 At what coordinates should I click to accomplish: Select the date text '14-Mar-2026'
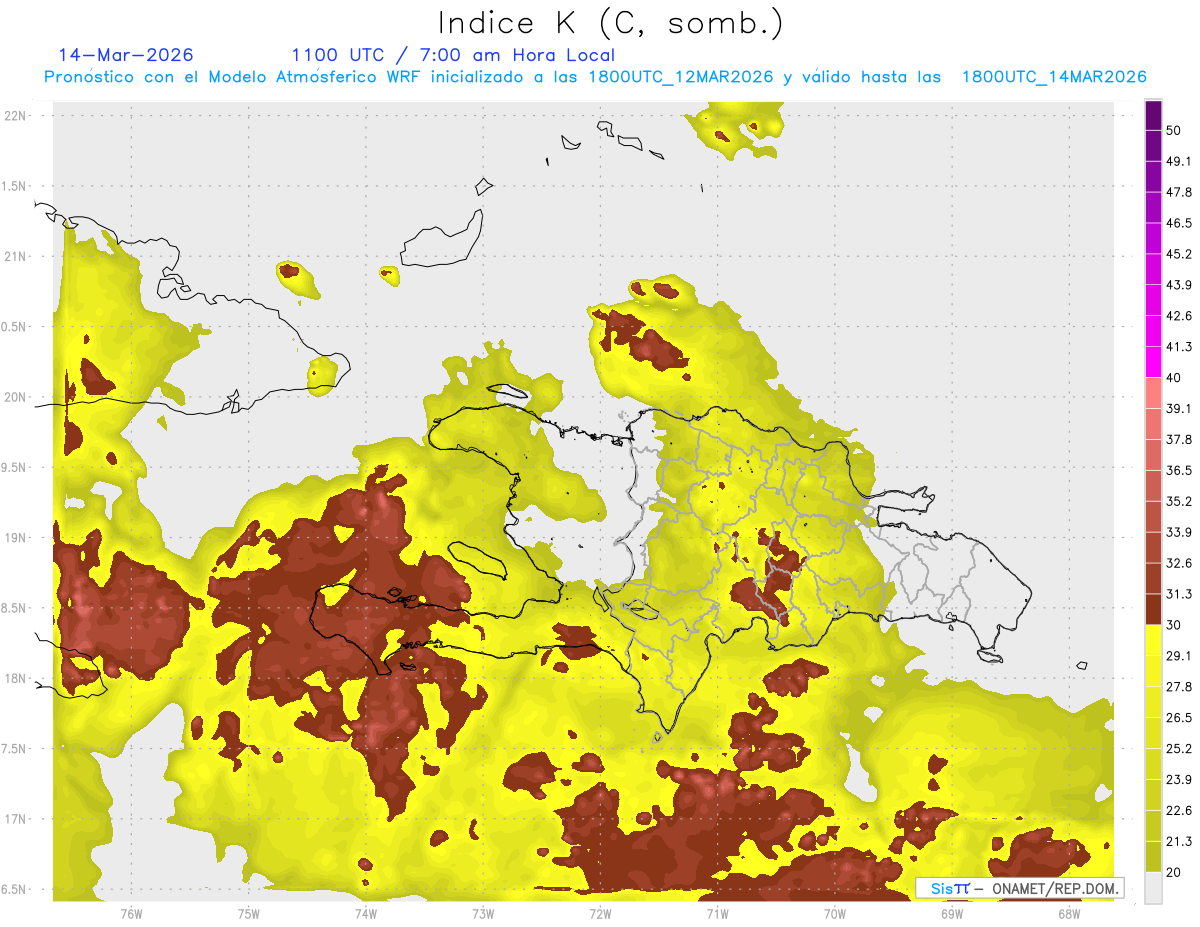(x=126, y=55)
